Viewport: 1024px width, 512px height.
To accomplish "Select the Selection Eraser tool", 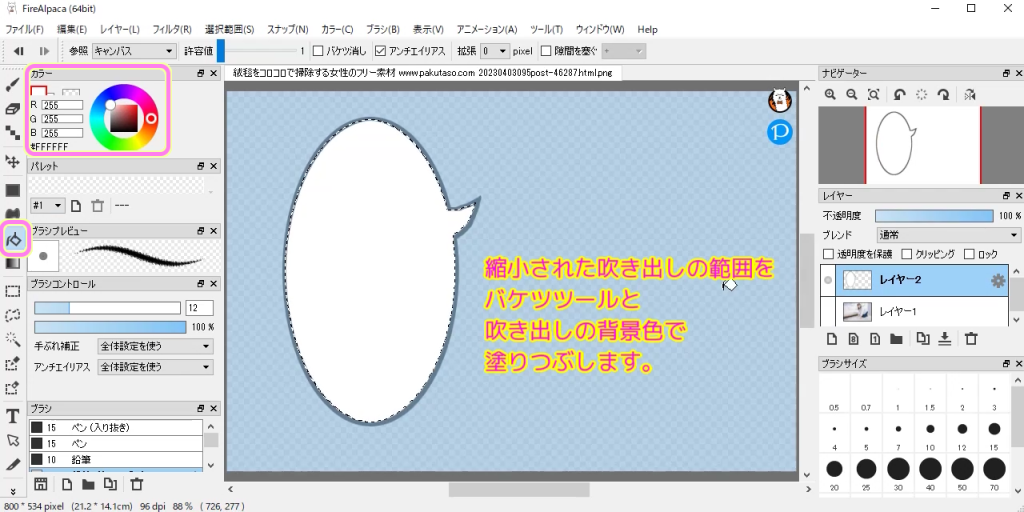I will click(x=12, y=388).
